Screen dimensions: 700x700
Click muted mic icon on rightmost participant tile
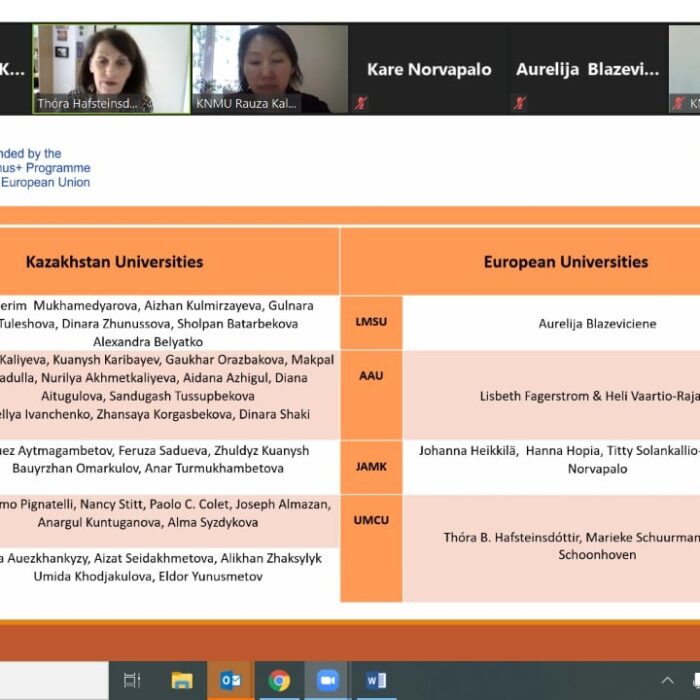678,103
